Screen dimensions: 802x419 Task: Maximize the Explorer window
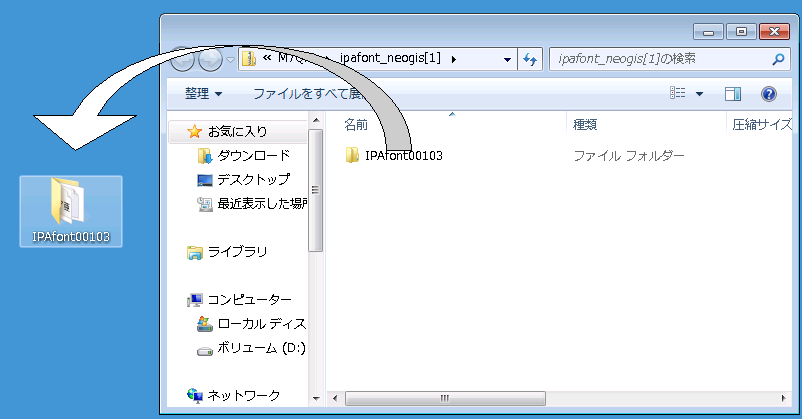[x=741, y=32]
